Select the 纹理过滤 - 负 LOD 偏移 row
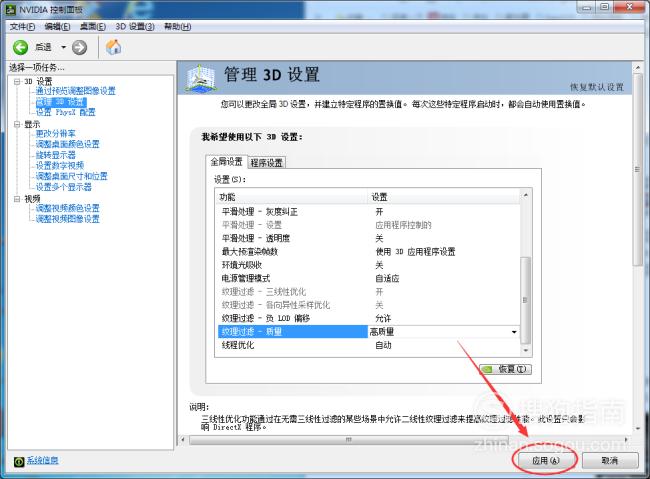The image size is (650, 479). point(368,319)
